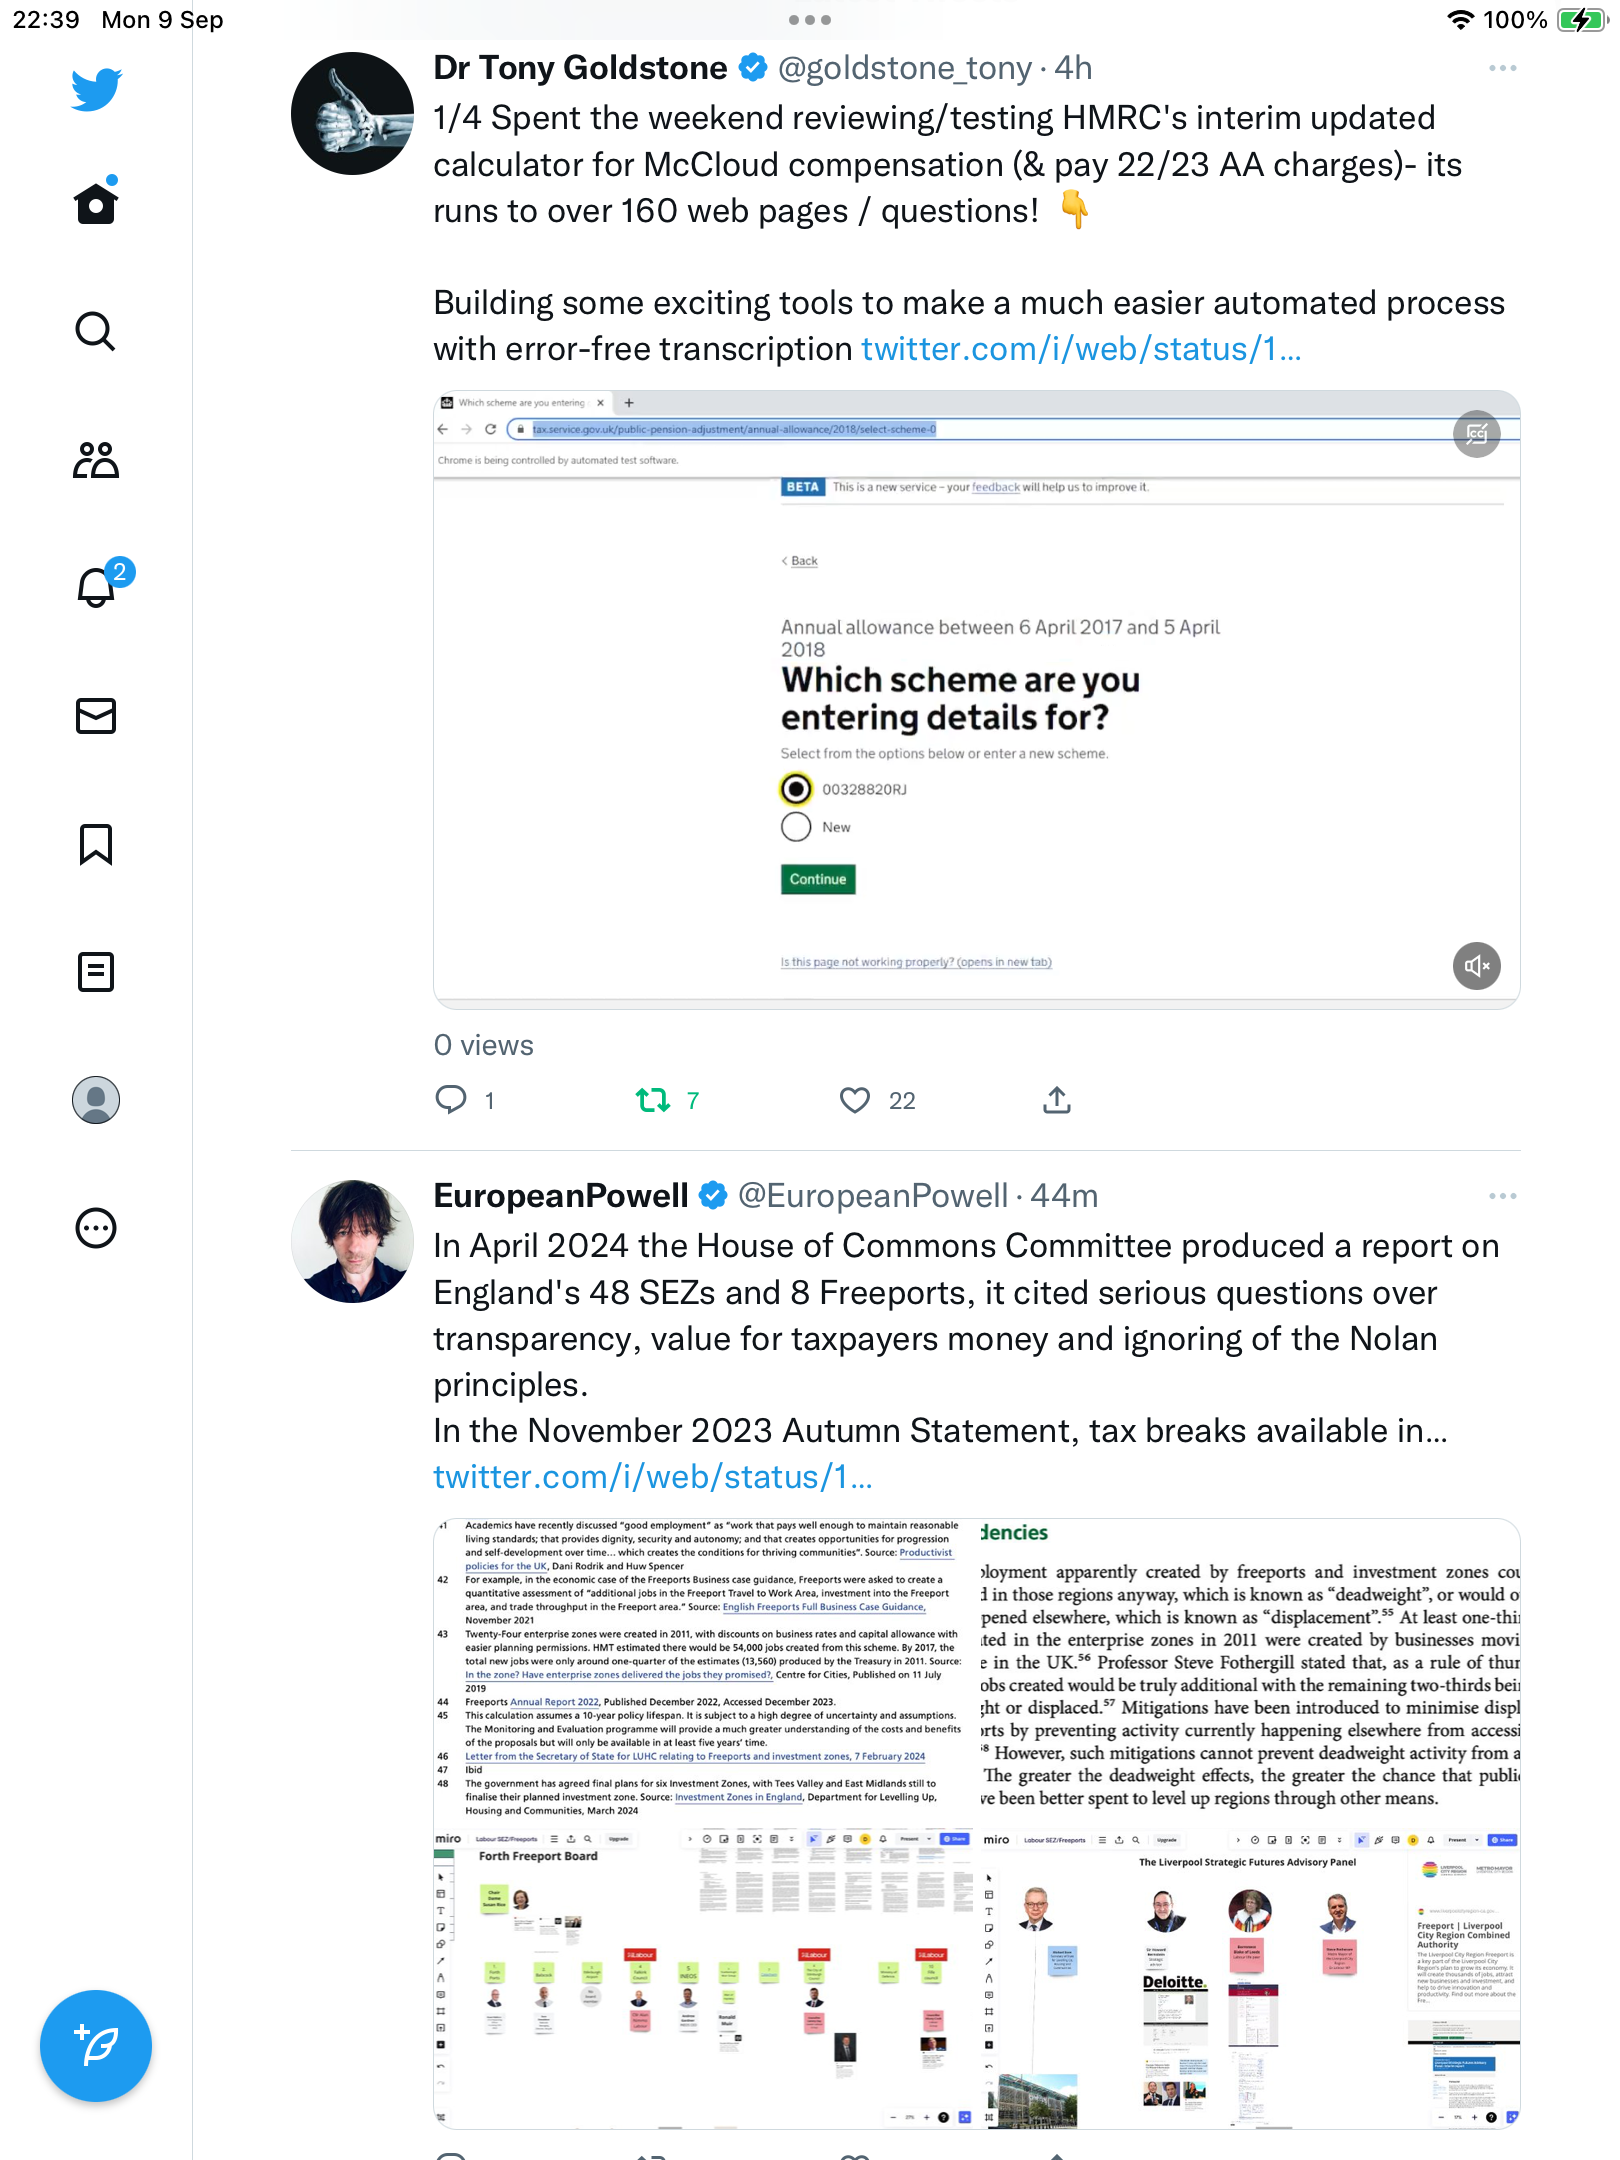Viewport: 1620px width, 2160px height.
Task: Open profile avatar in sidebar
Action: click(96, 1100)
